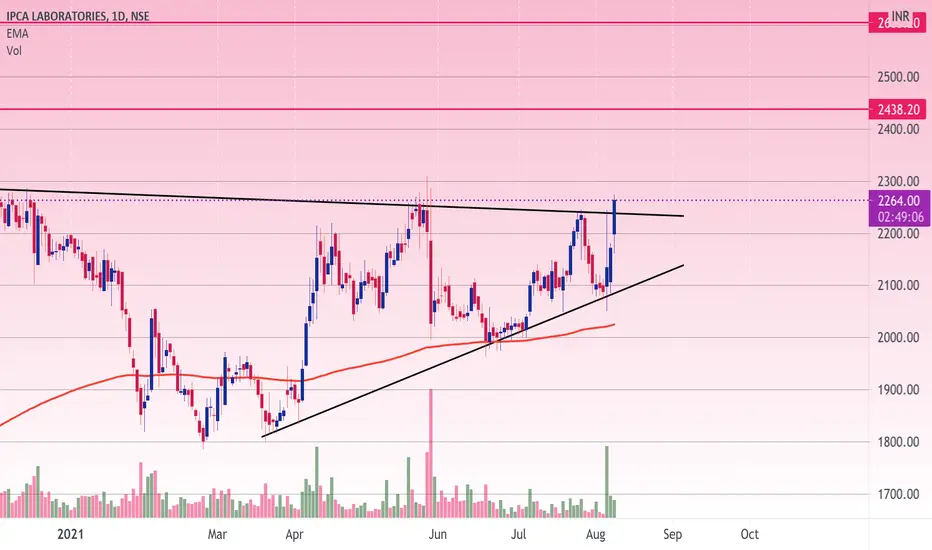Click the 2400.00 price axis label
Image resolution: width=932 pixels, height=550 pixels.
(898, 129)
